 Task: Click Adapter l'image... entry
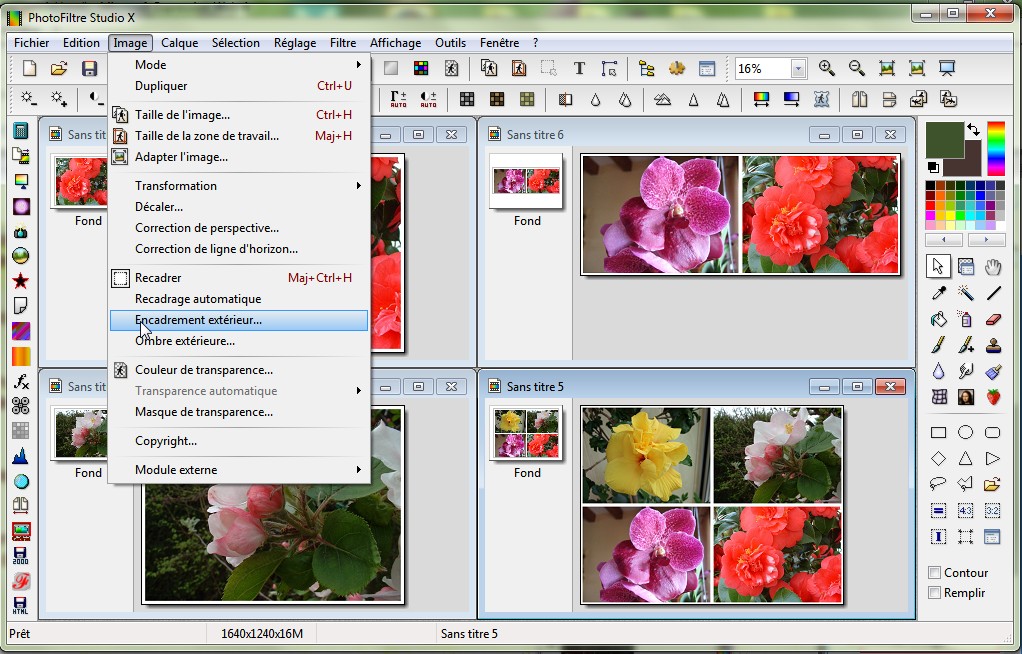click(239, 156)
